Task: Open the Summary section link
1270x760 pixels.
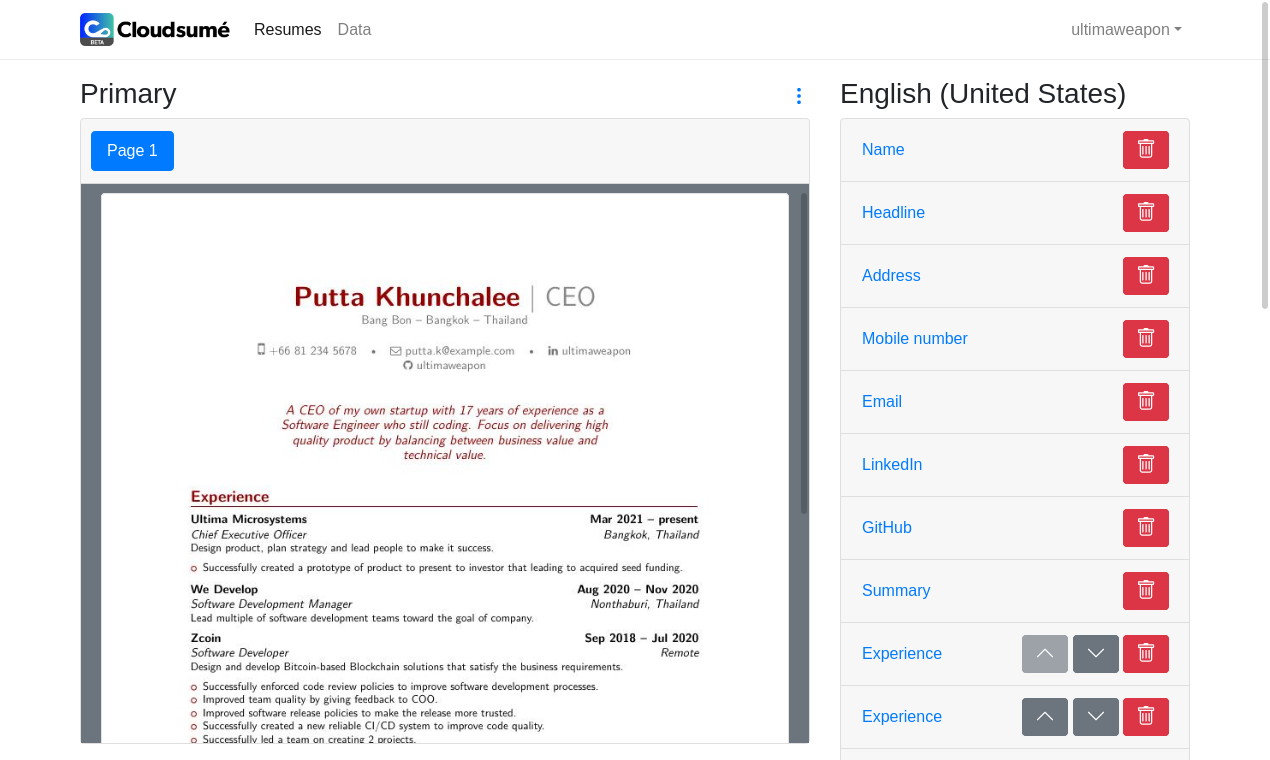Action: (896, 591)
